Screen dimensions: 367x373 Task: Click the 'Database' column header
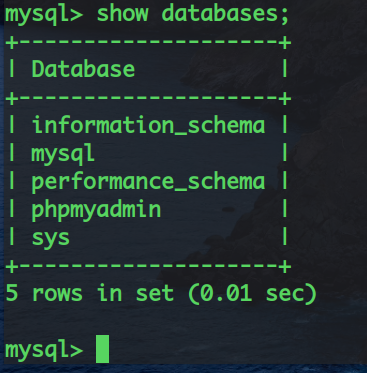tap(83, 69)
